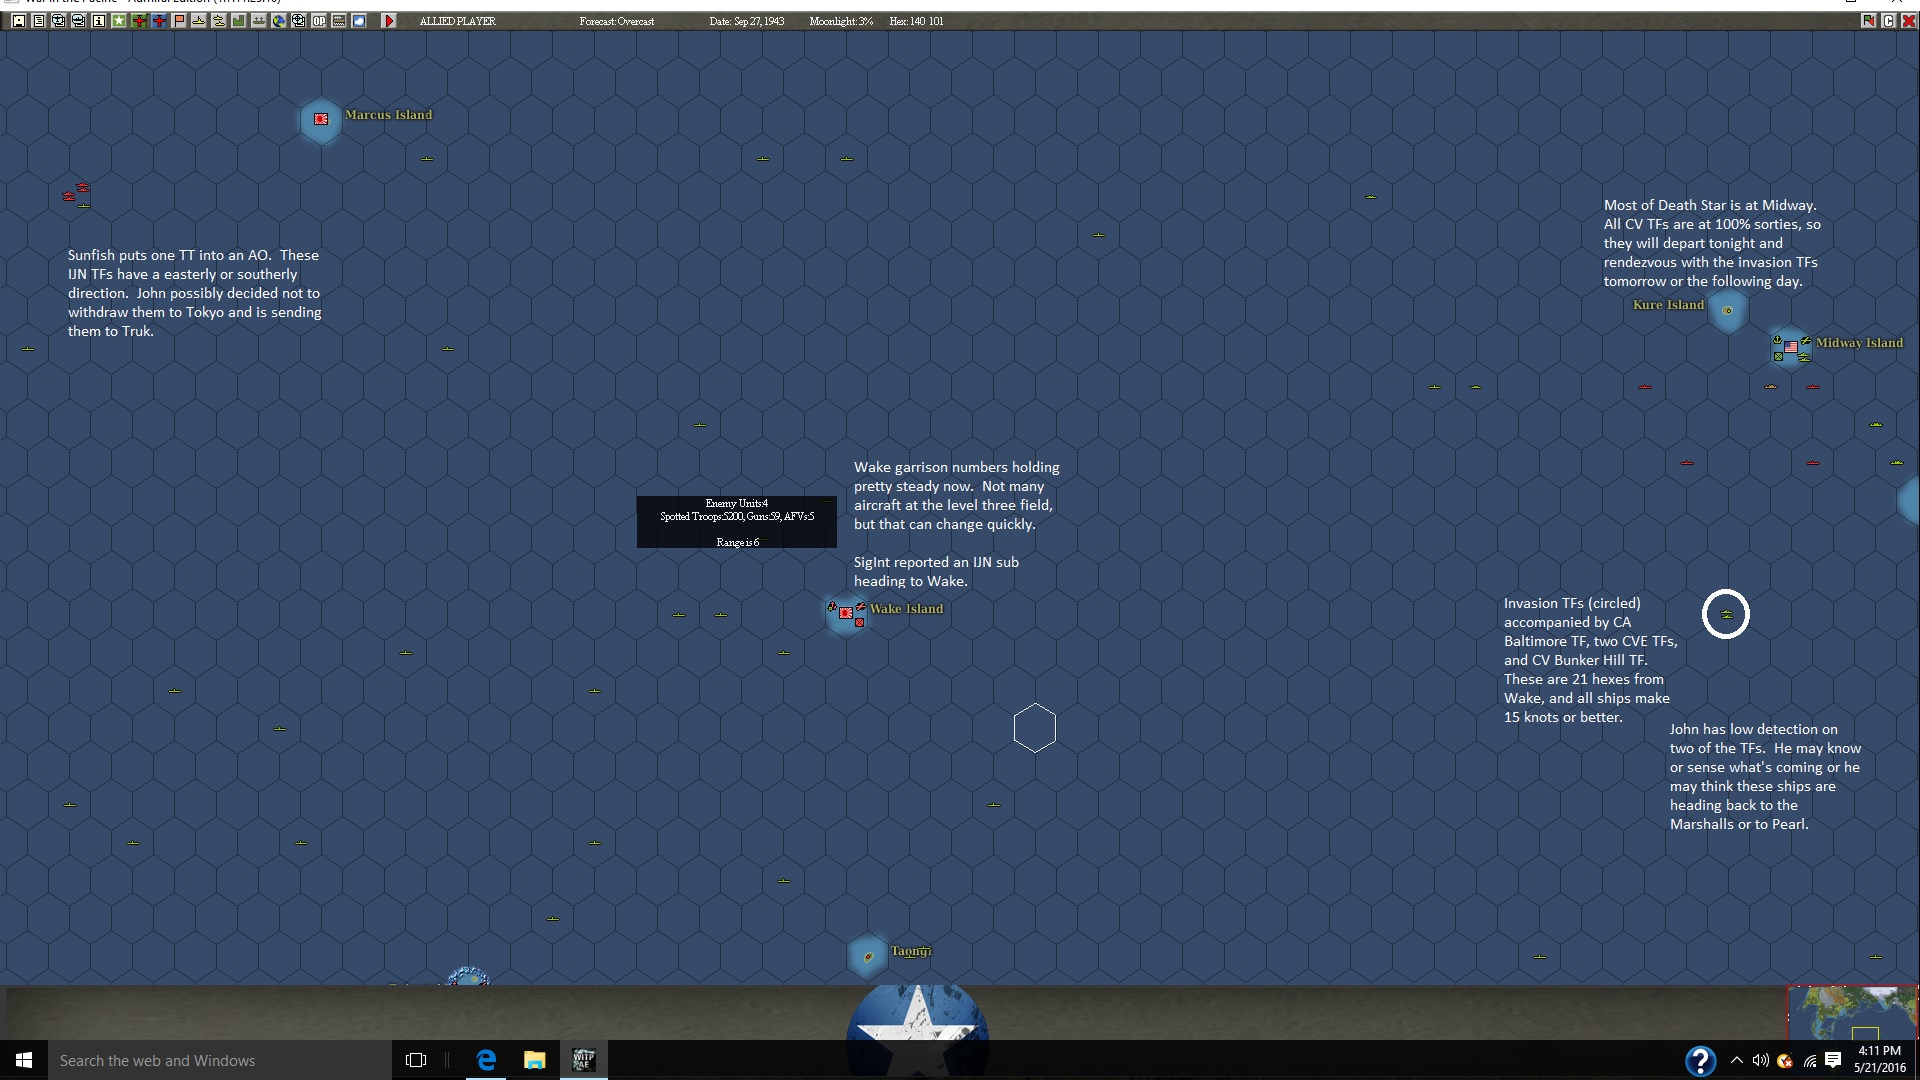Click the green and red flag icon top right
The image size is (1920, 1080).
pyautogui.click(x=1868, y=21)
